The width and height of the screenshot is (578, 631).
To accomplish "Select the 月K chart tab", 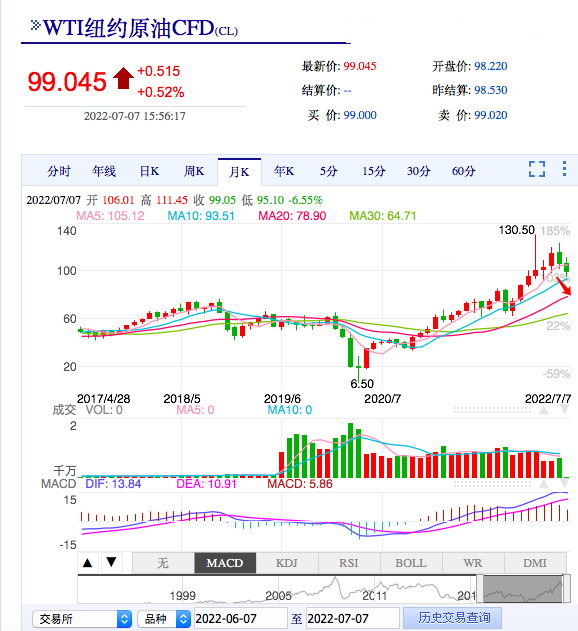I will click(x=239, y=172).
